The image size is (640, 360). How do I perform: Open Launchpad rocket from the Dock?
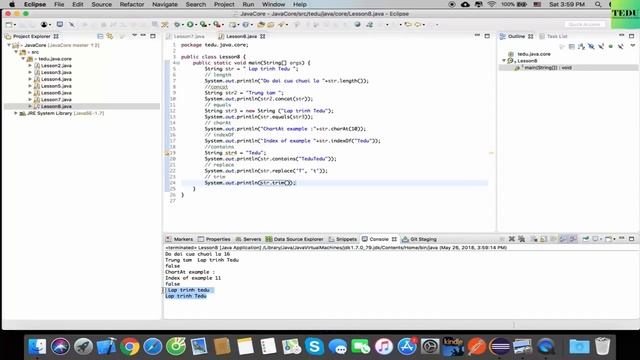83,347
